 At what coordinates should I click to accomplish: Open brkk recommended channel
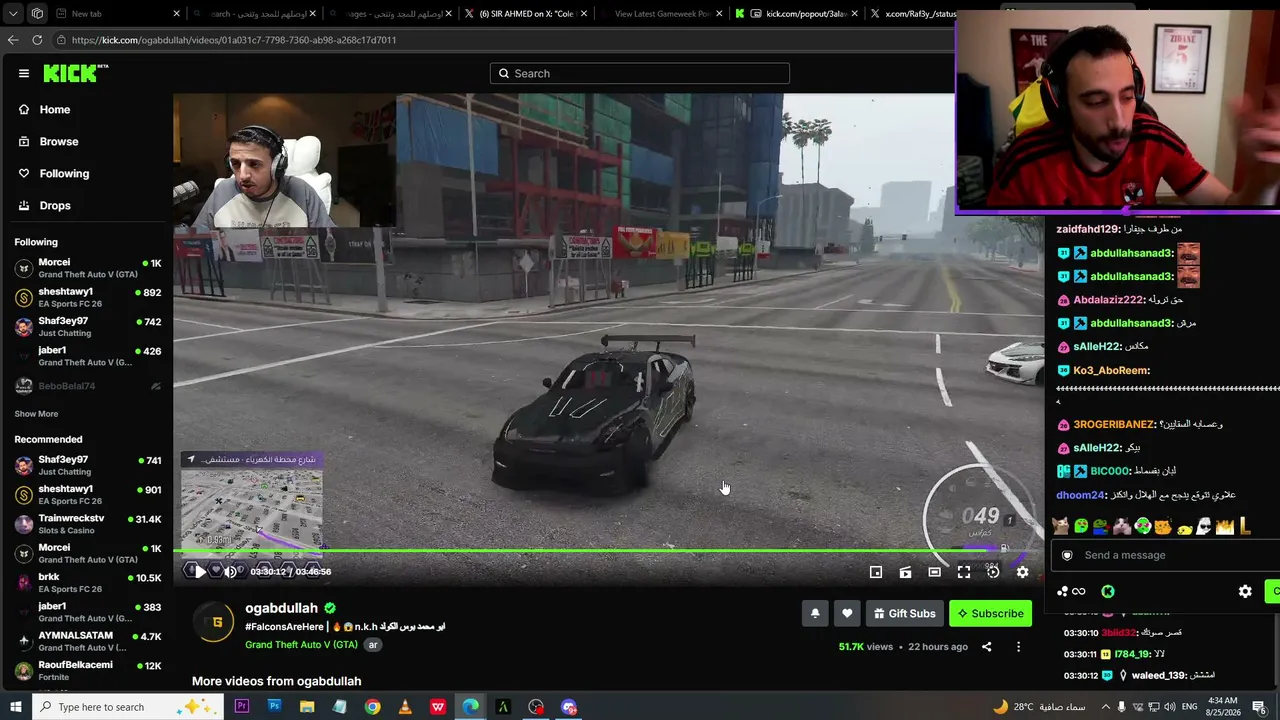pos(87,583)
